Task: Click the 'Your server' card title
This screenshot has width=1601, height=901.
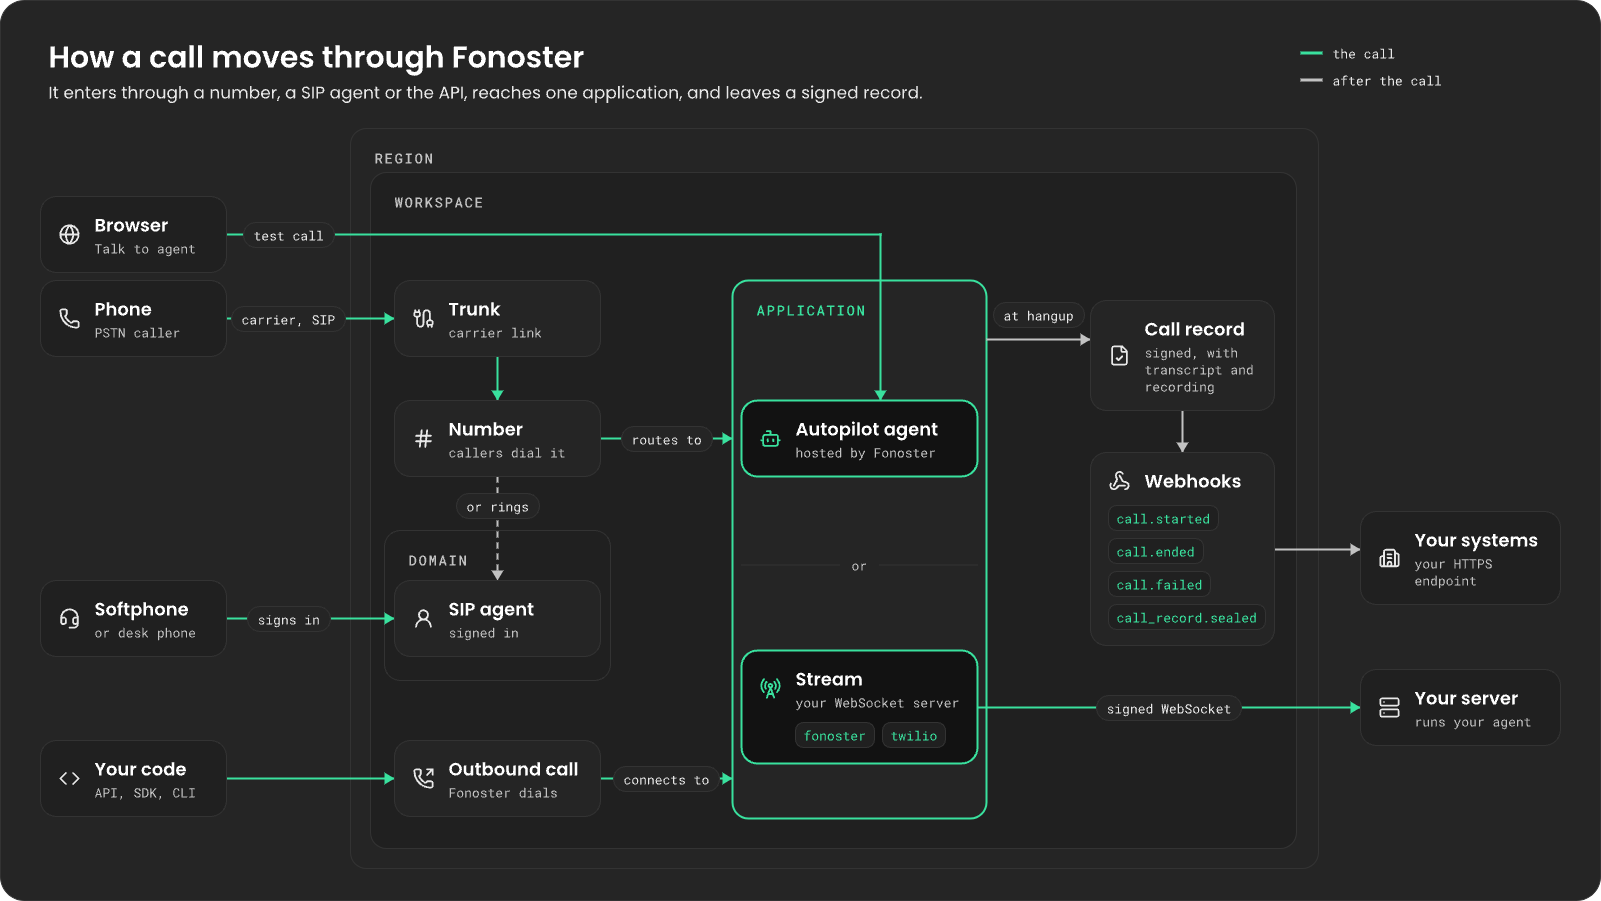Action: (x=1466, y=698)
